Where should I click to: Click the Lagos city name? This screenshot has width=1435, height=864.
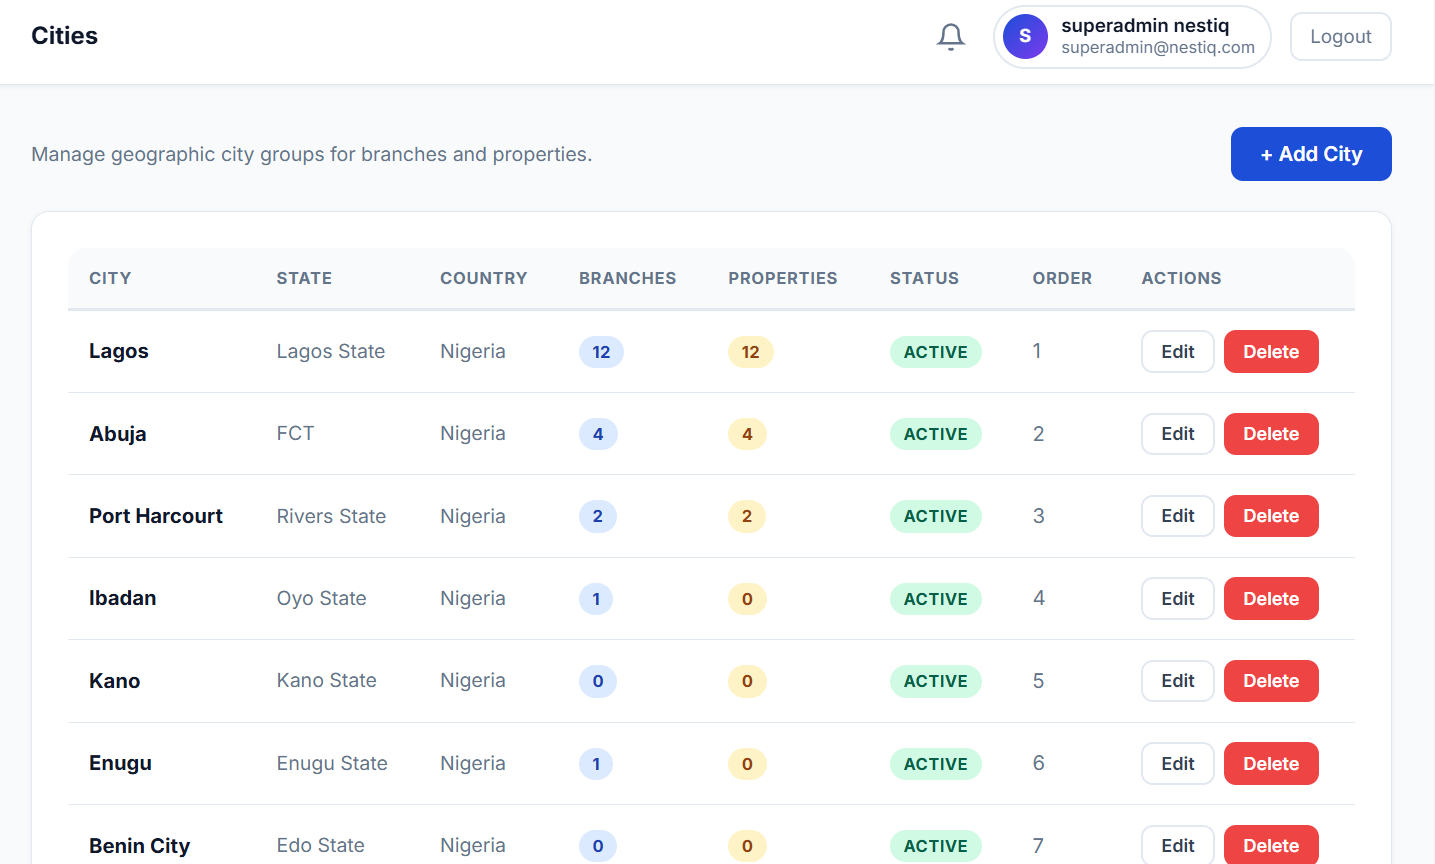click(119, 351)
